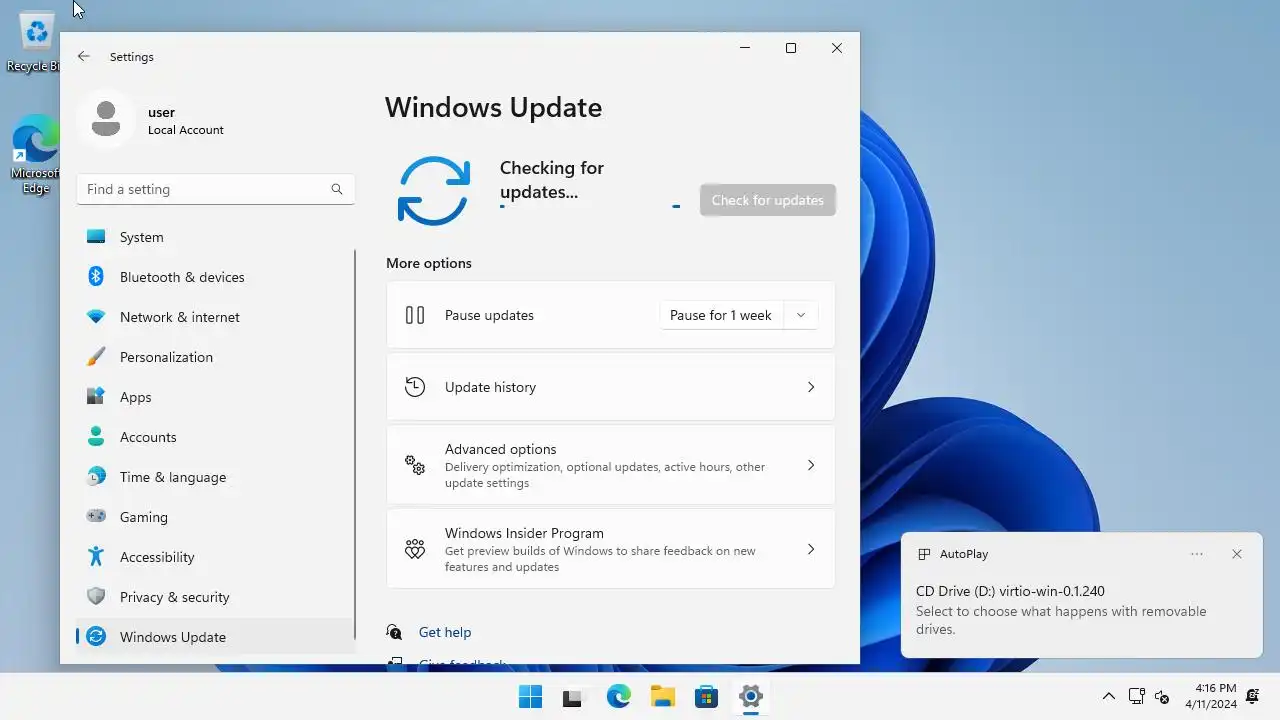Click the Windows Update sidebar icon

pos(96,637)
